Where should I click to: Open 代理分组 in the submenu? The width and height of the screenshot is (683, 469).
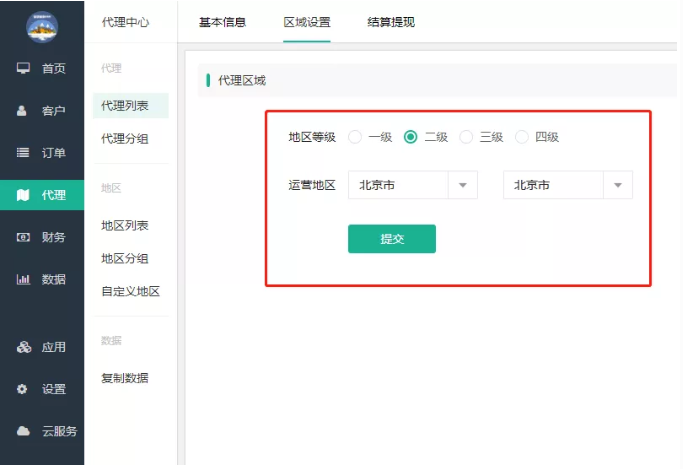[x=125, y=138]
